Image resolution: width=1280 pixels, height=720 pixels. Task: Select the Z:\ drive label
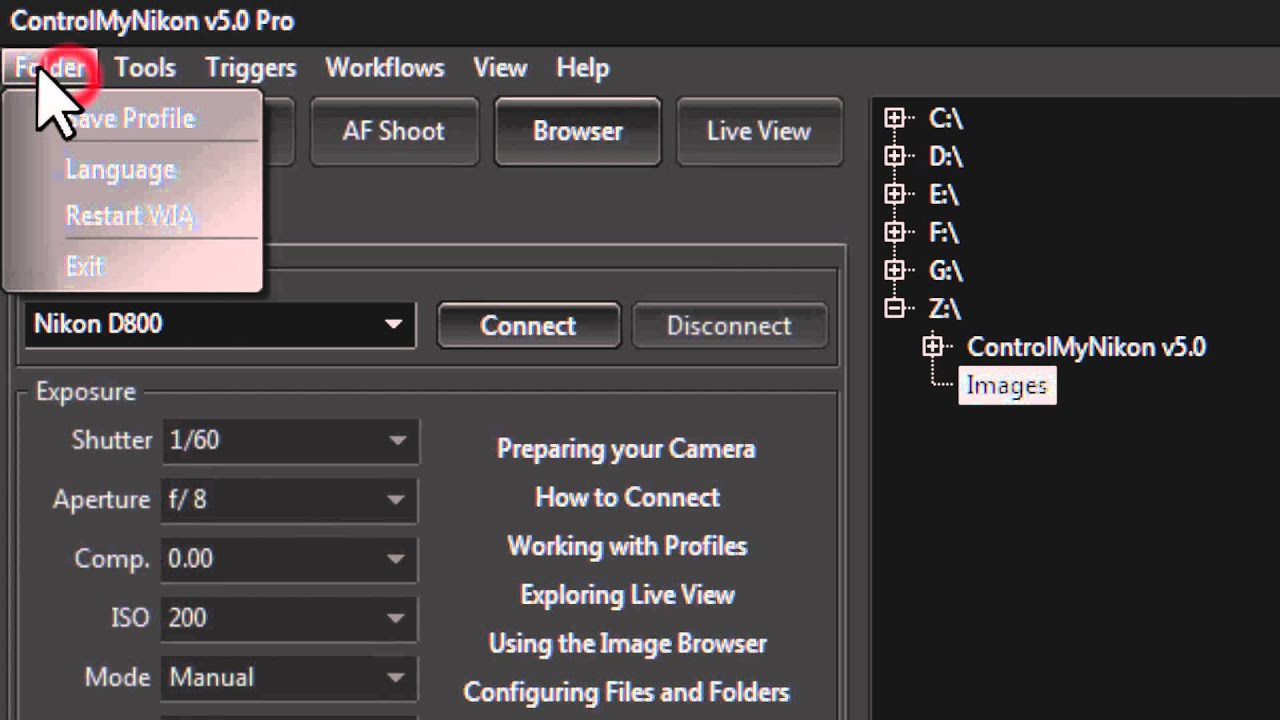[945, 309]
